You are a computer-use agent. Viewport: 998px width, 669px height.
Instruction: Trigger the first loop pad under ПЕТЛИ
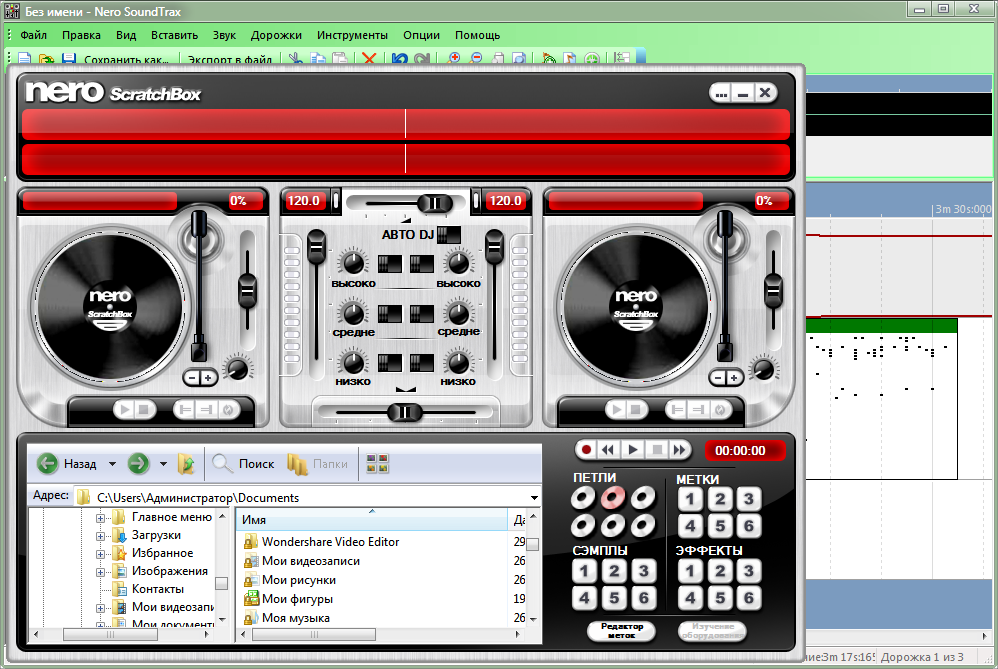583,498
